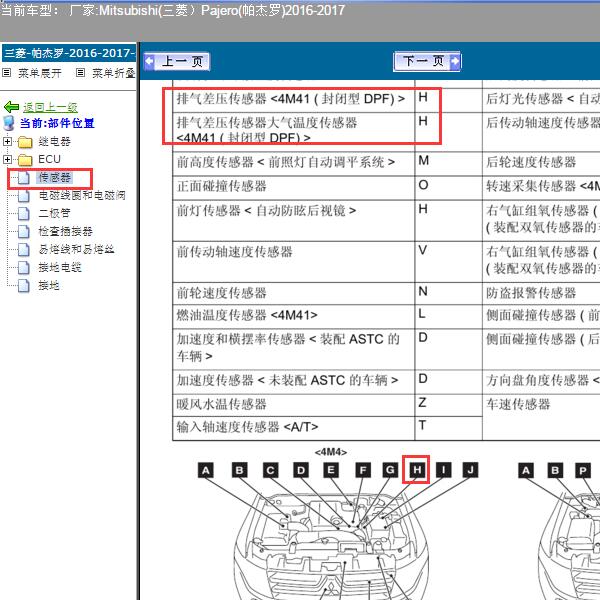
Task: Open the ECU folder icon
Action: pos(25,160)
